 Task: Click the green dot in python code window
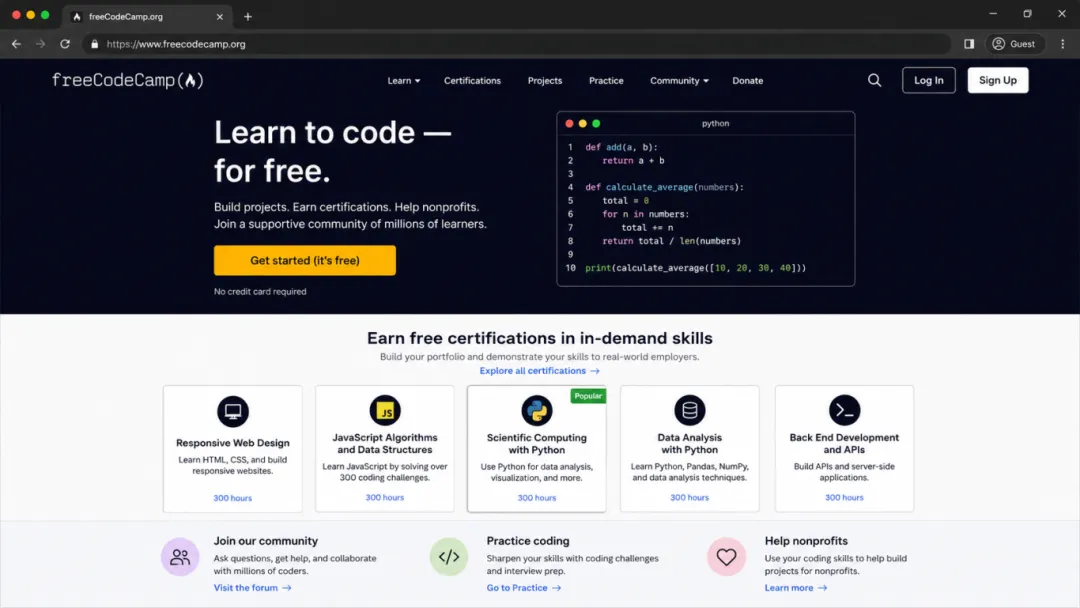click(596, 124)
